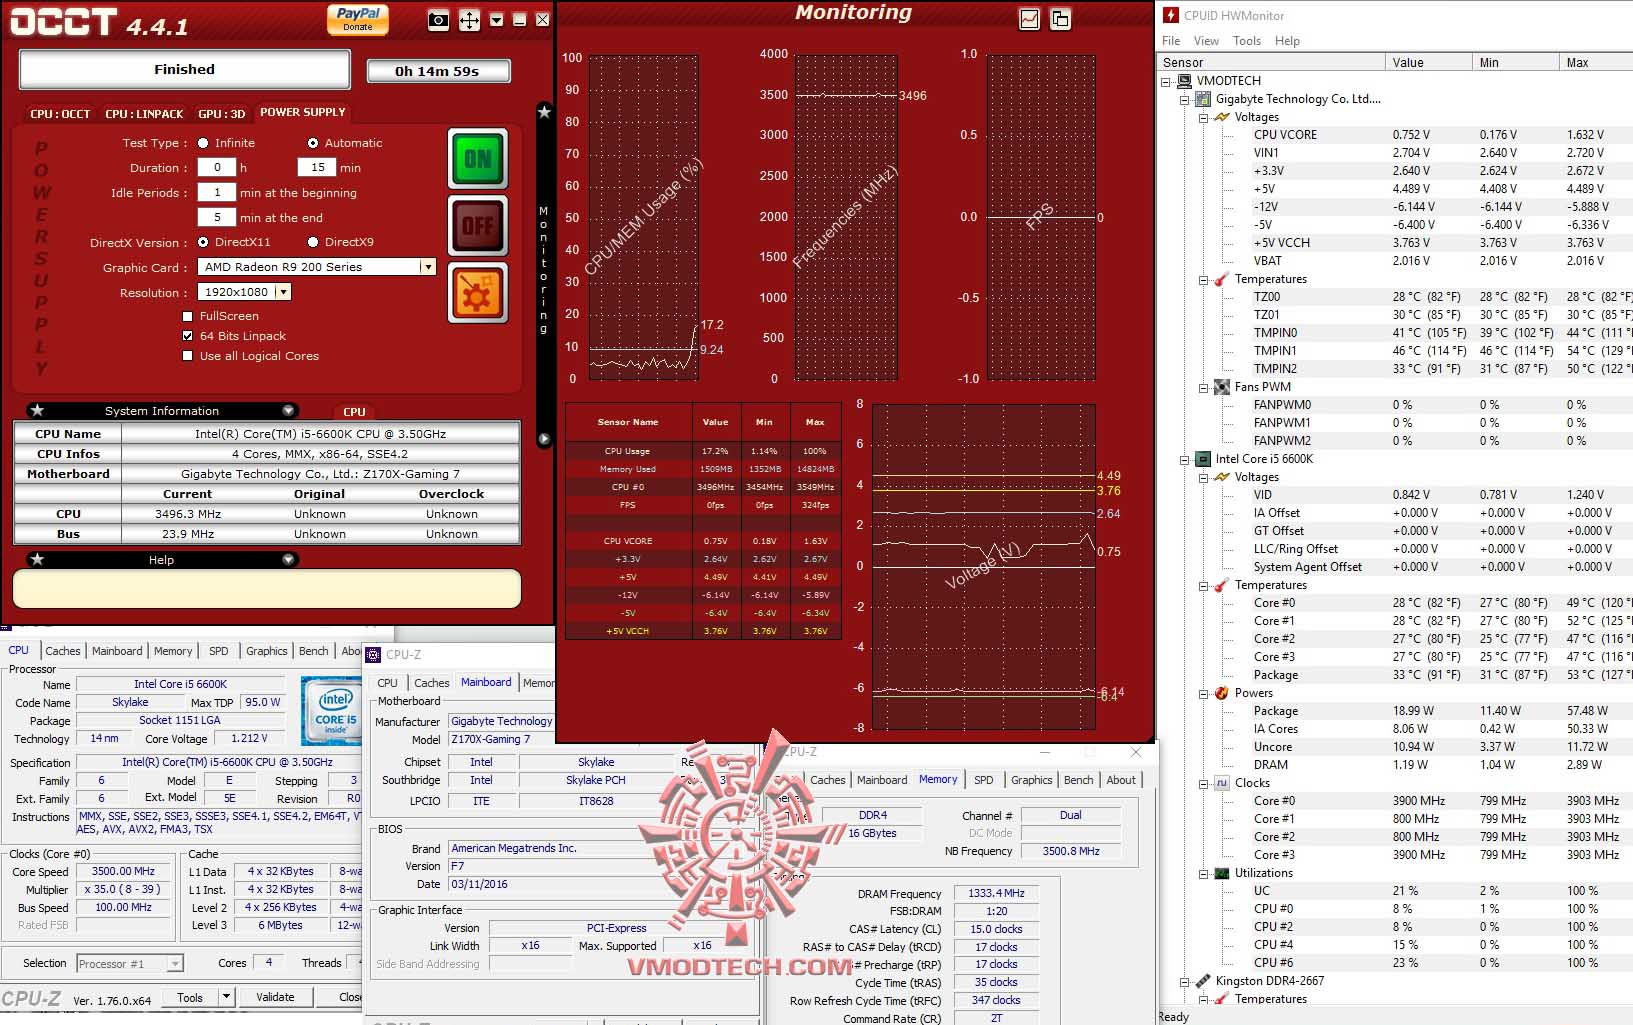Collapse the Gigabyte Technology tree node
Viewport: 1633px width, 1025px height.
pyautogui.click(x=1185, y=99)
